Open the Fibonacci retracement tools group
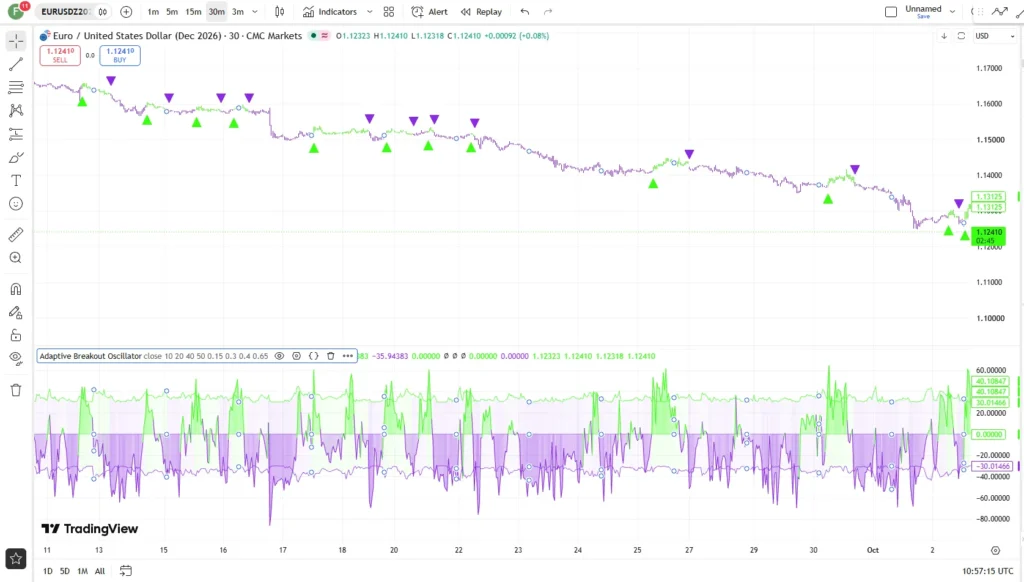 click(x=16, y=88)
